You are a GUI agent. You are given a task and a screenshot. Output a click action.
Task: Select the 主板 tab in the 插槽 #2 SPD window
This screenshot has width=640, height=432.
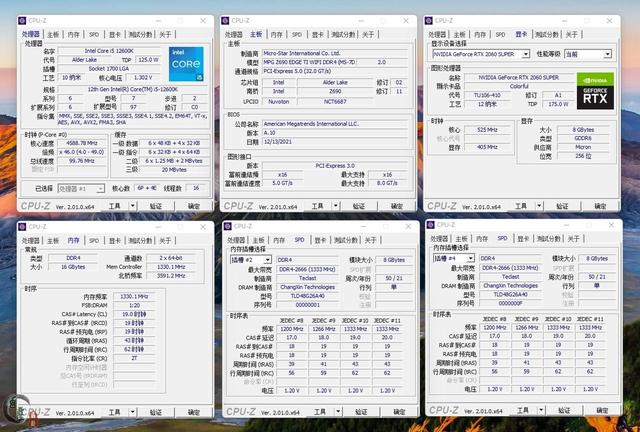(258, 240)
